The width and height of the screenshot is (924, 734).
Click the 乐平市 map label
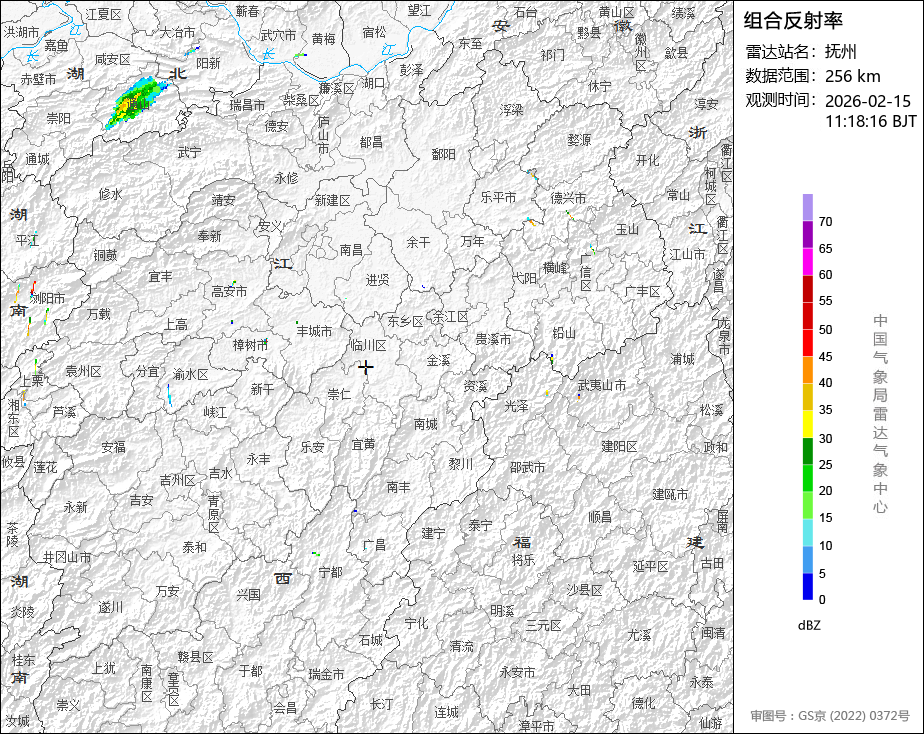click(498, 197)
